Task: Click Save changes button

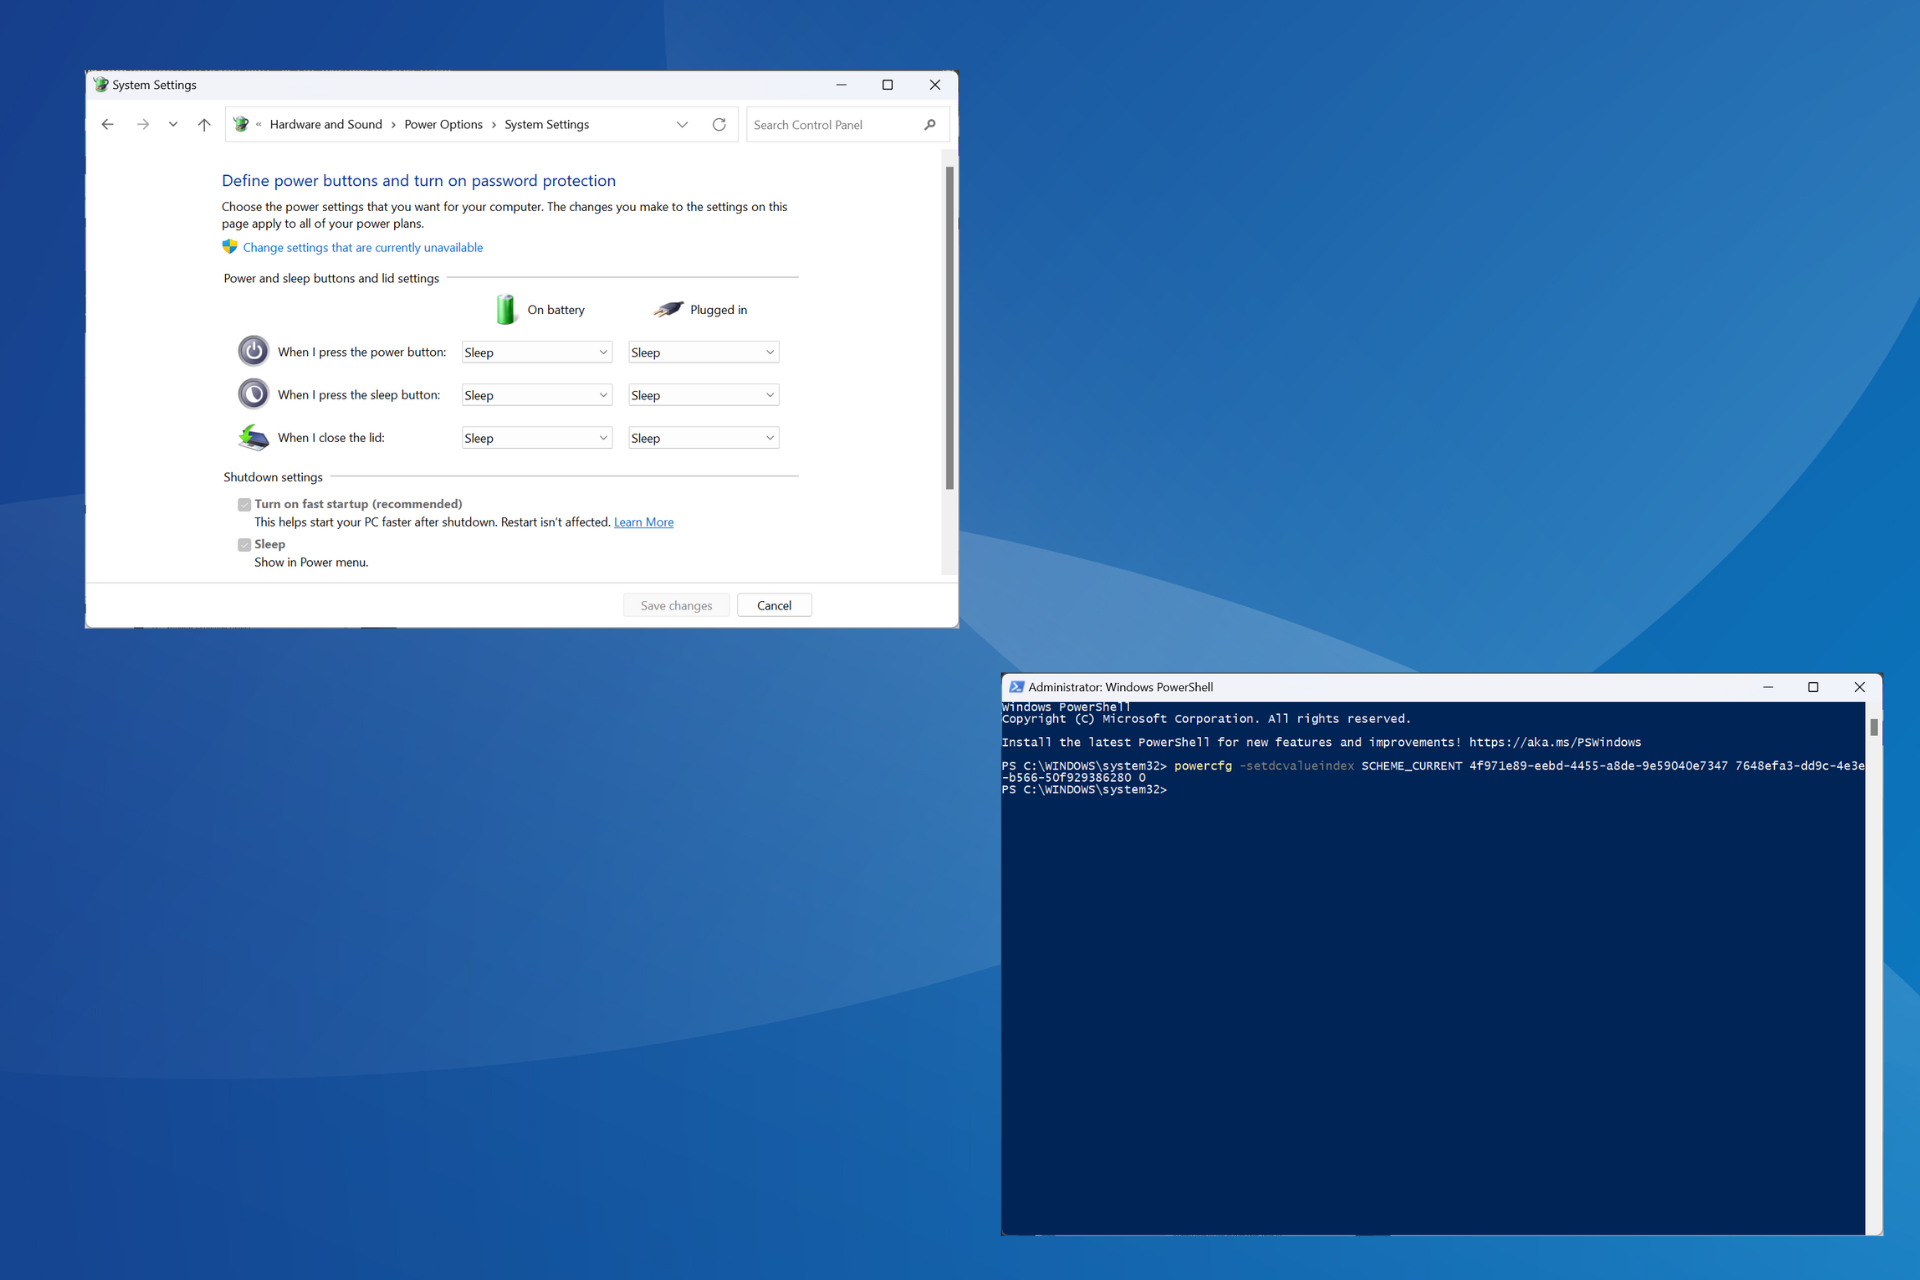Action: tap(676, 606)
